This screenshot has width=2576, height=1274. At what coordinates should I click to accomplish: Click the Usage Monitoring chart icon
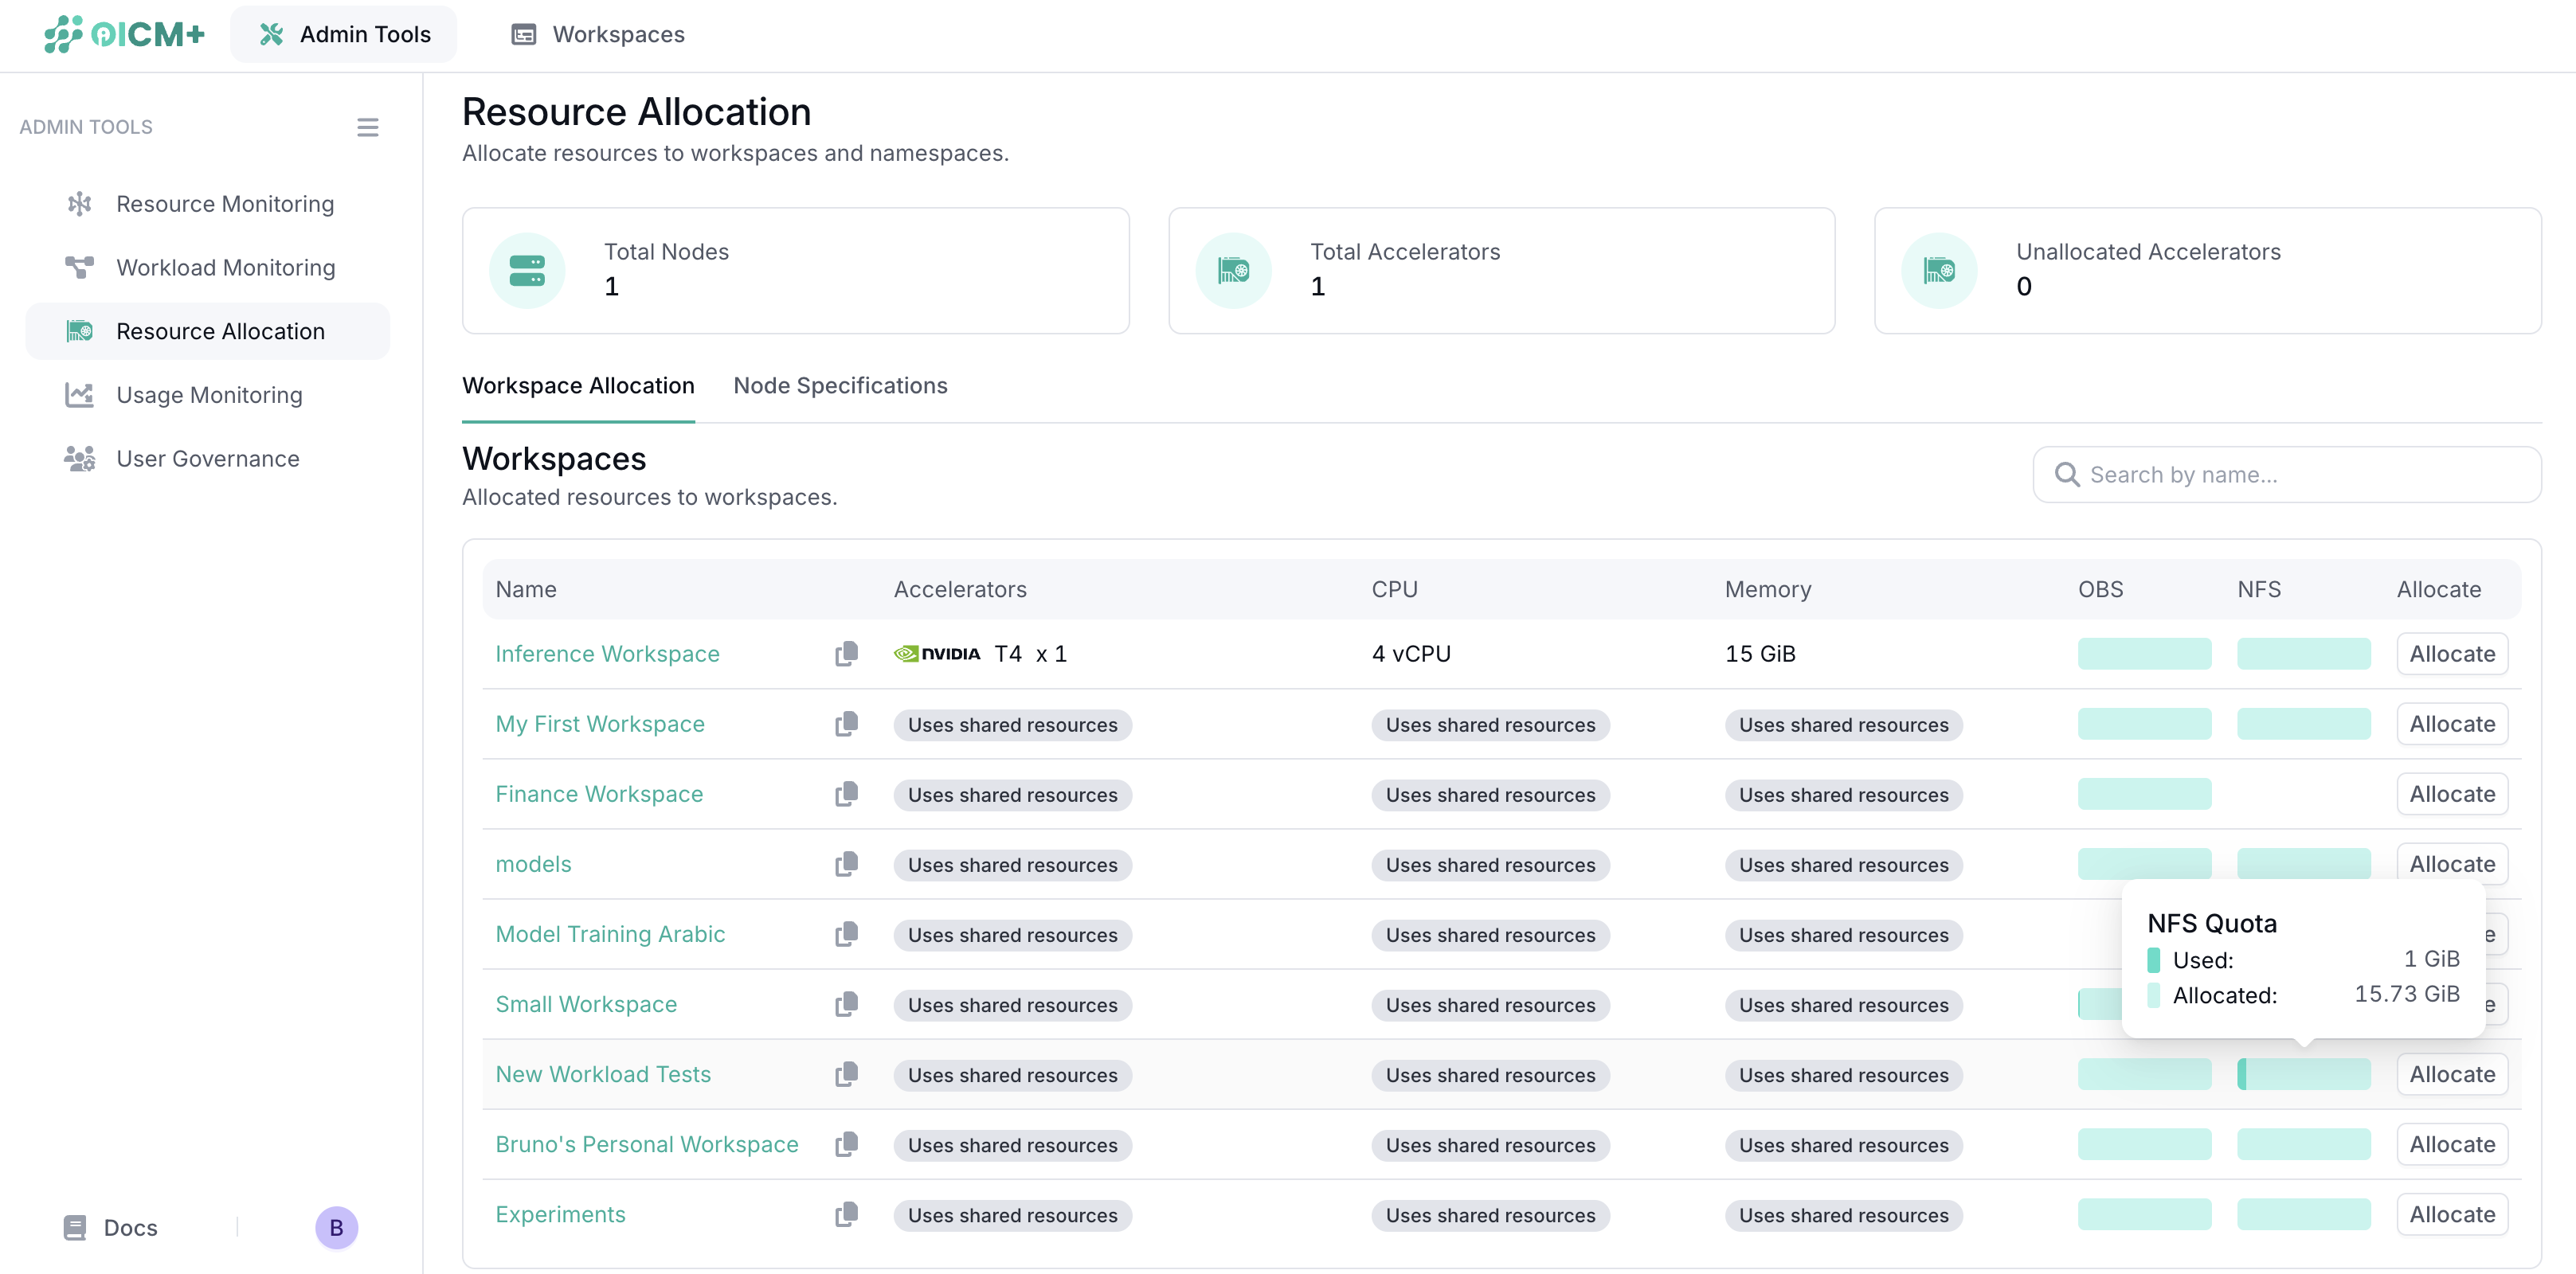tap(79, 395)
